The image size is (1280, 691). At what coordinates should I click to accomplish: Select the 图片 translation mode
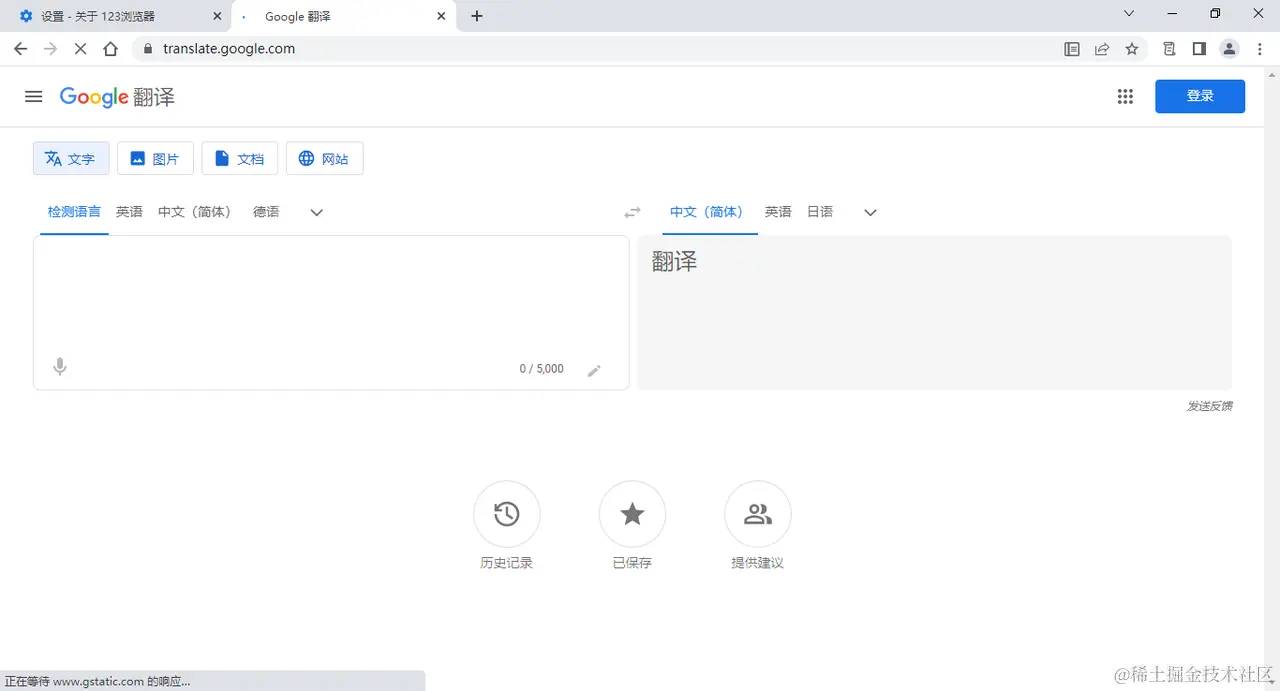coord(155,158)
